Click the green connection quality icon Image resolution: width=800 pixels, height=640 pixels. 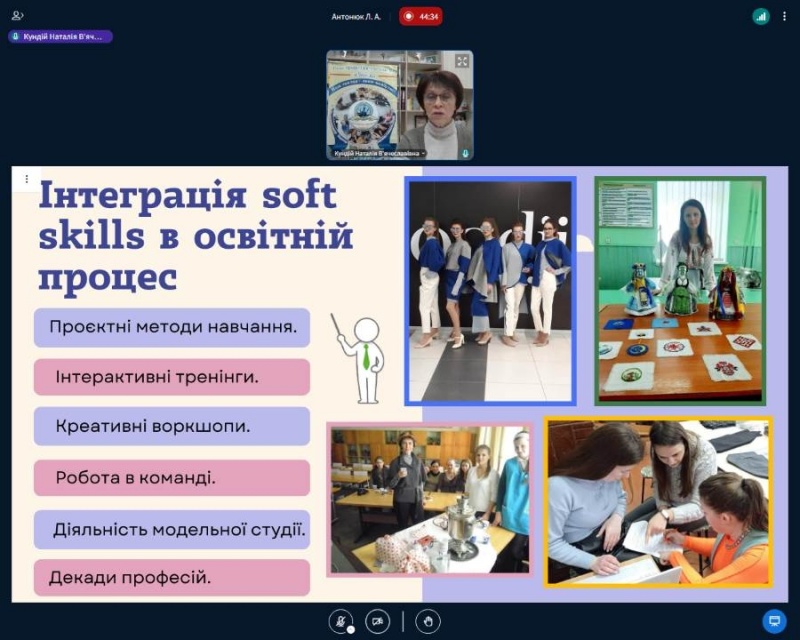(x=761, y=16)
